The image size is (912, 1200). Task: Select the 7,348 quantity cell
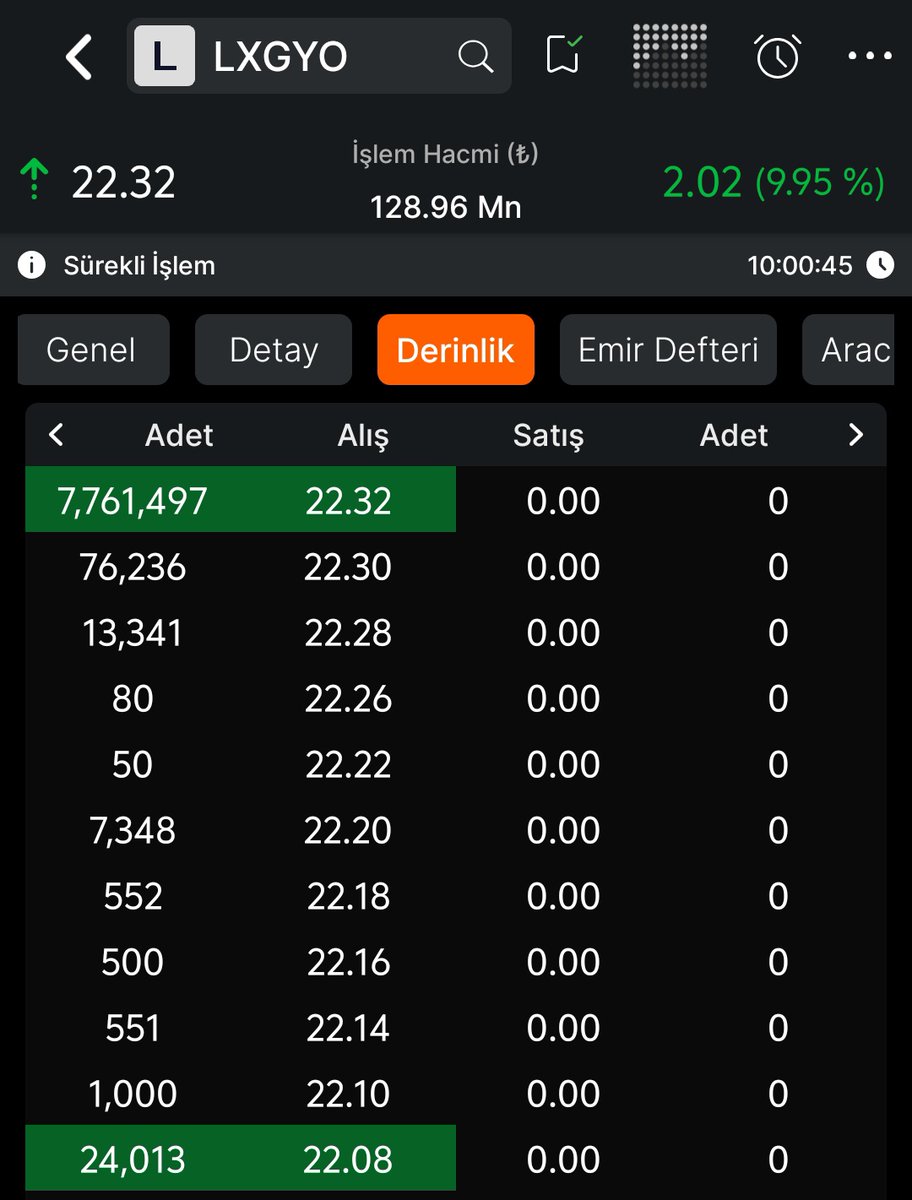[x=132, y=831]
